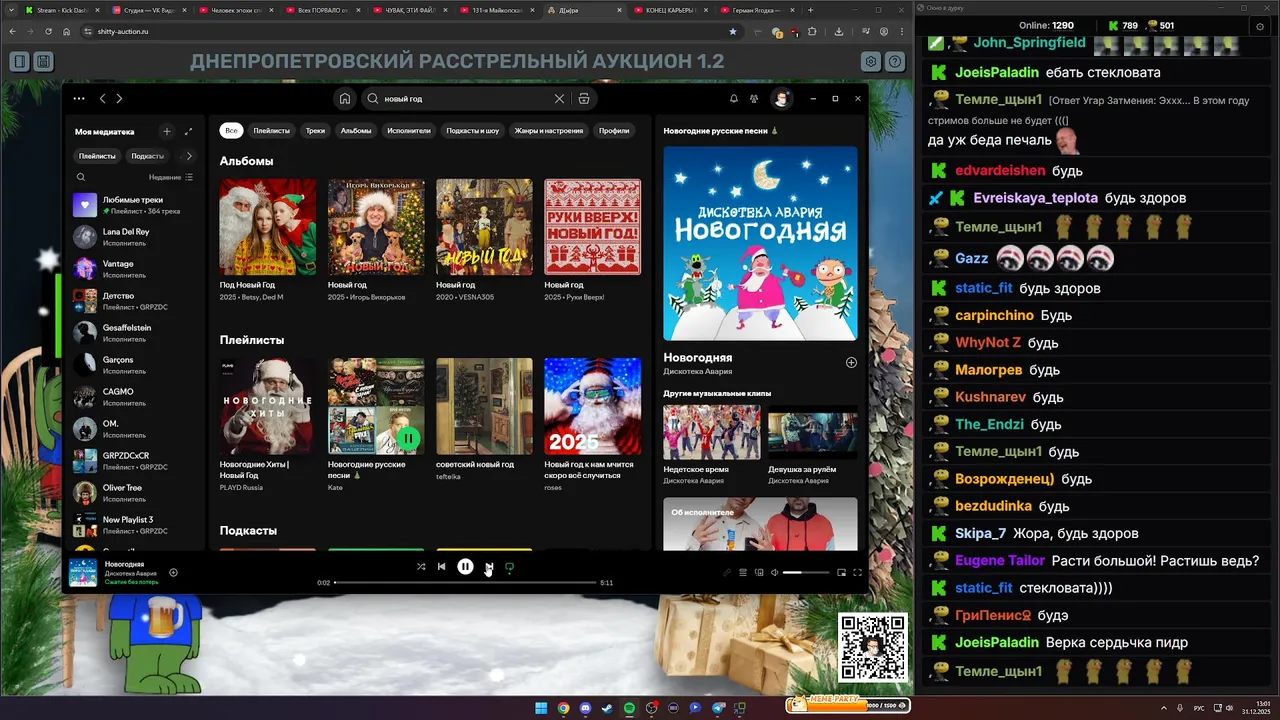Navigate forward in Spotify
1280x720 pixels.
(119, 99)
